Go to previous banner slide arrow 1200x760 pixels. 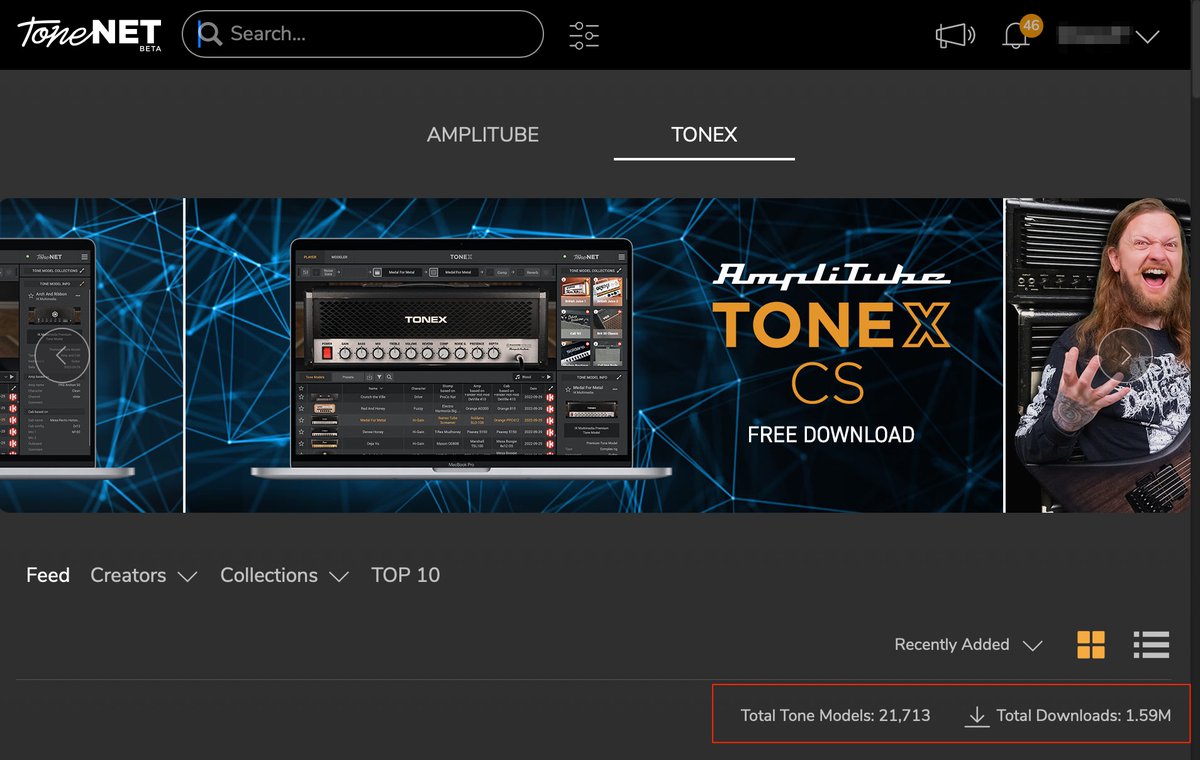tap(63, 354)
